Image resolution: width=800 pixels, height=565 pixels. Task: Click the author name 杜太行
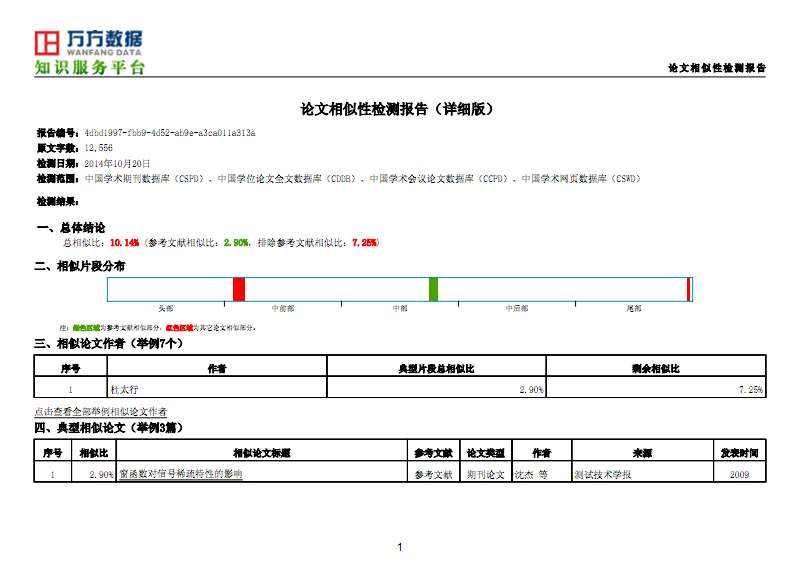pyautogui.click(x=124, y=389)
